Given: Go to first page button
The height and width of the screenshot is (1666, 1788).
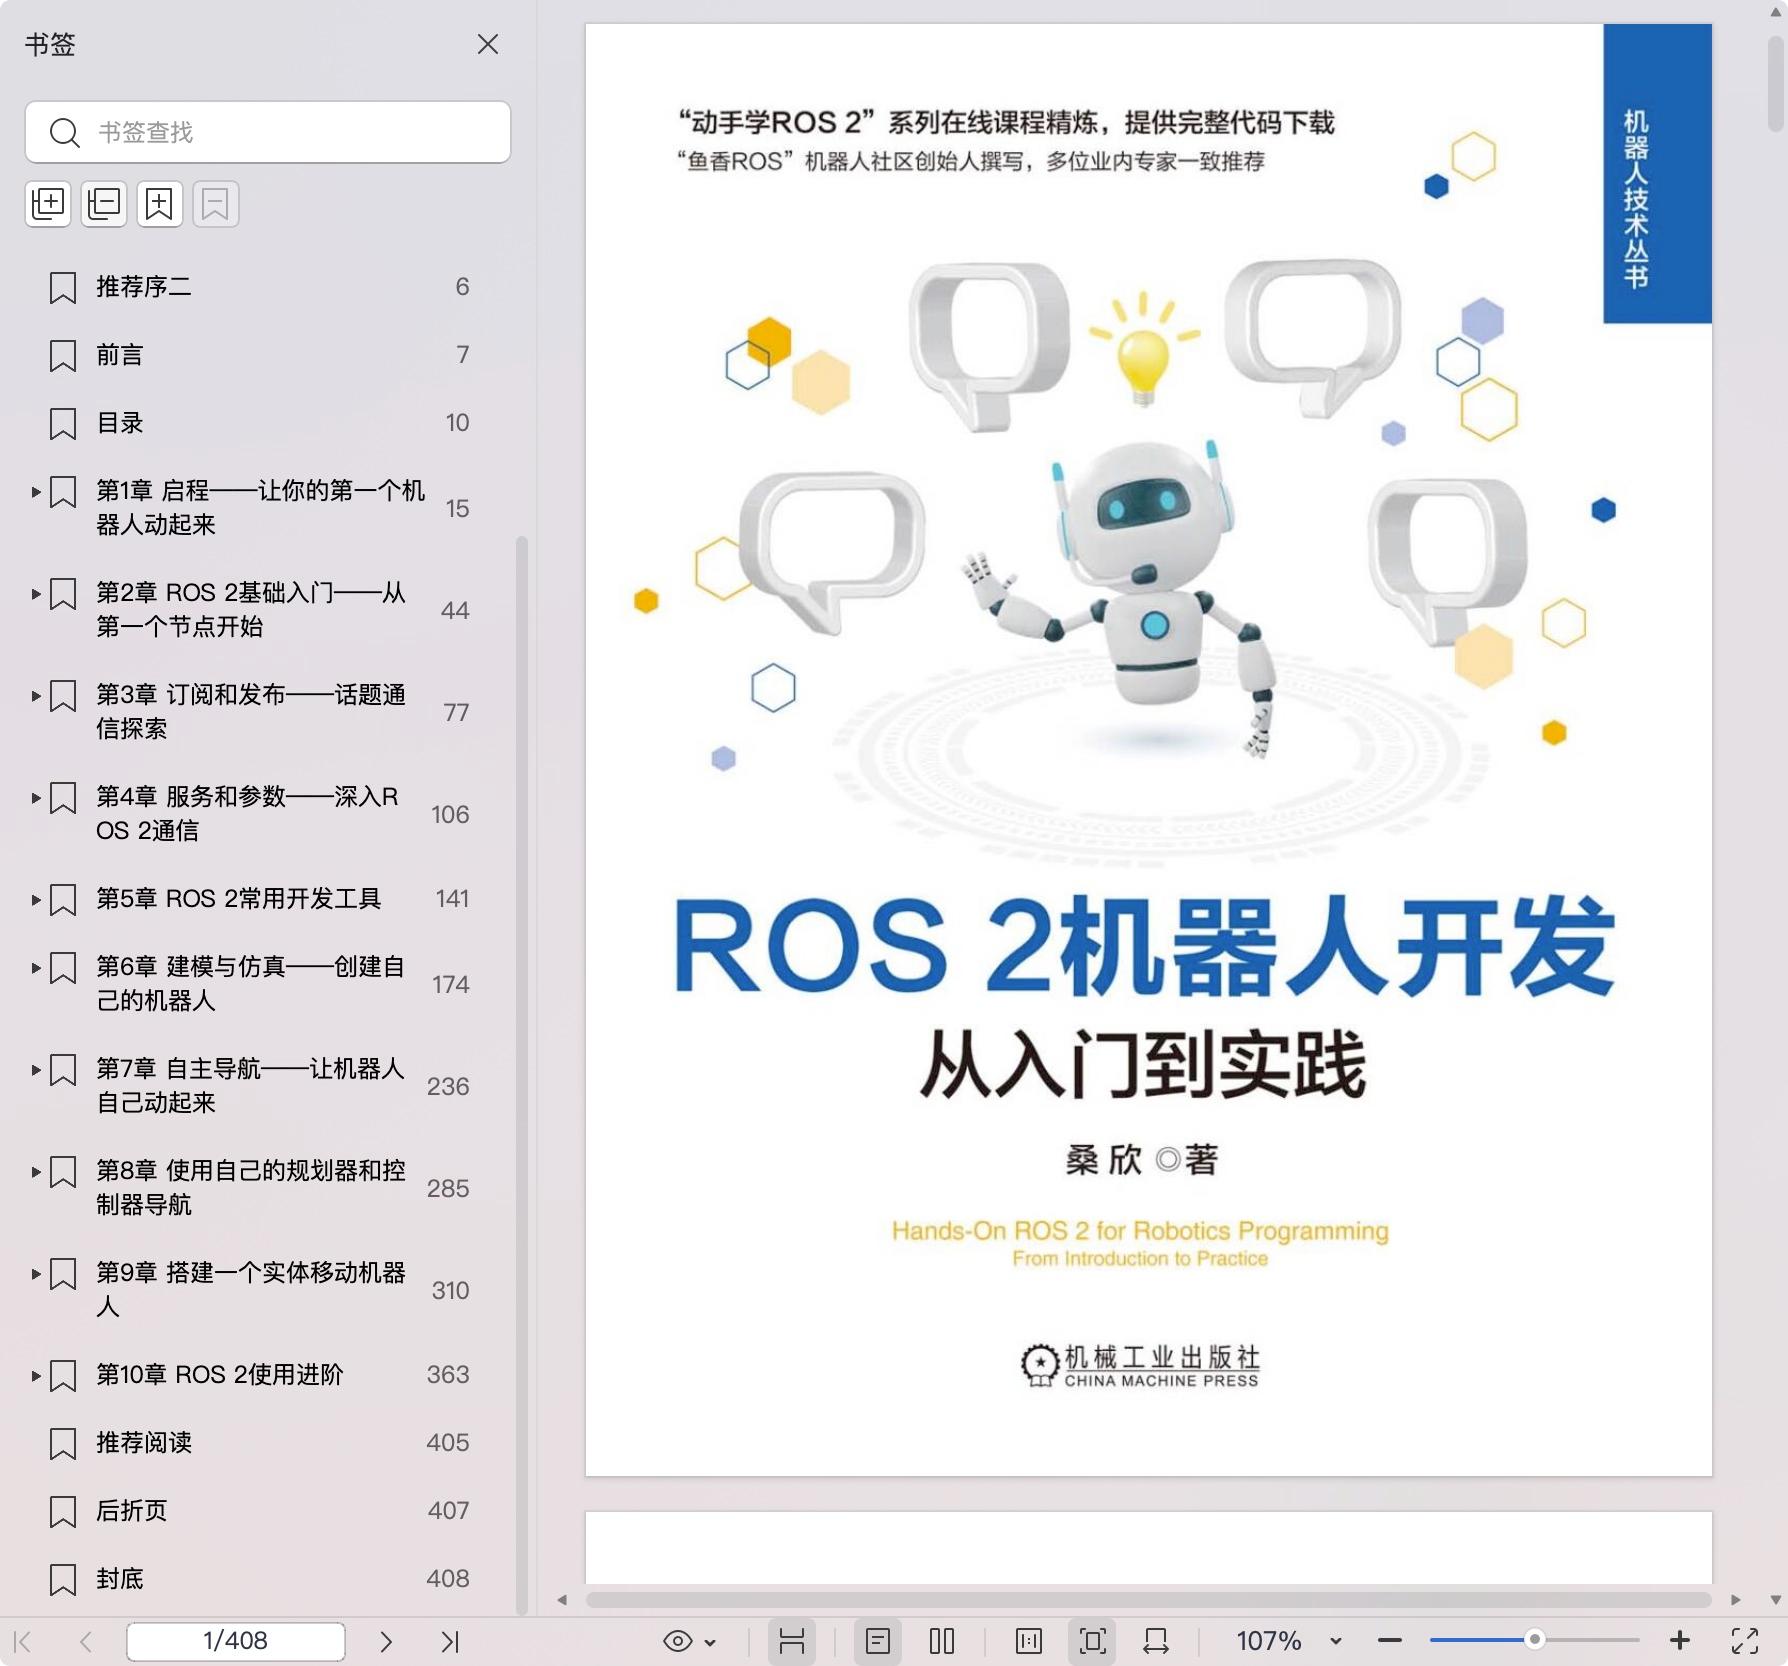Looking at the screenshot, I should (x=23, y=1641).
